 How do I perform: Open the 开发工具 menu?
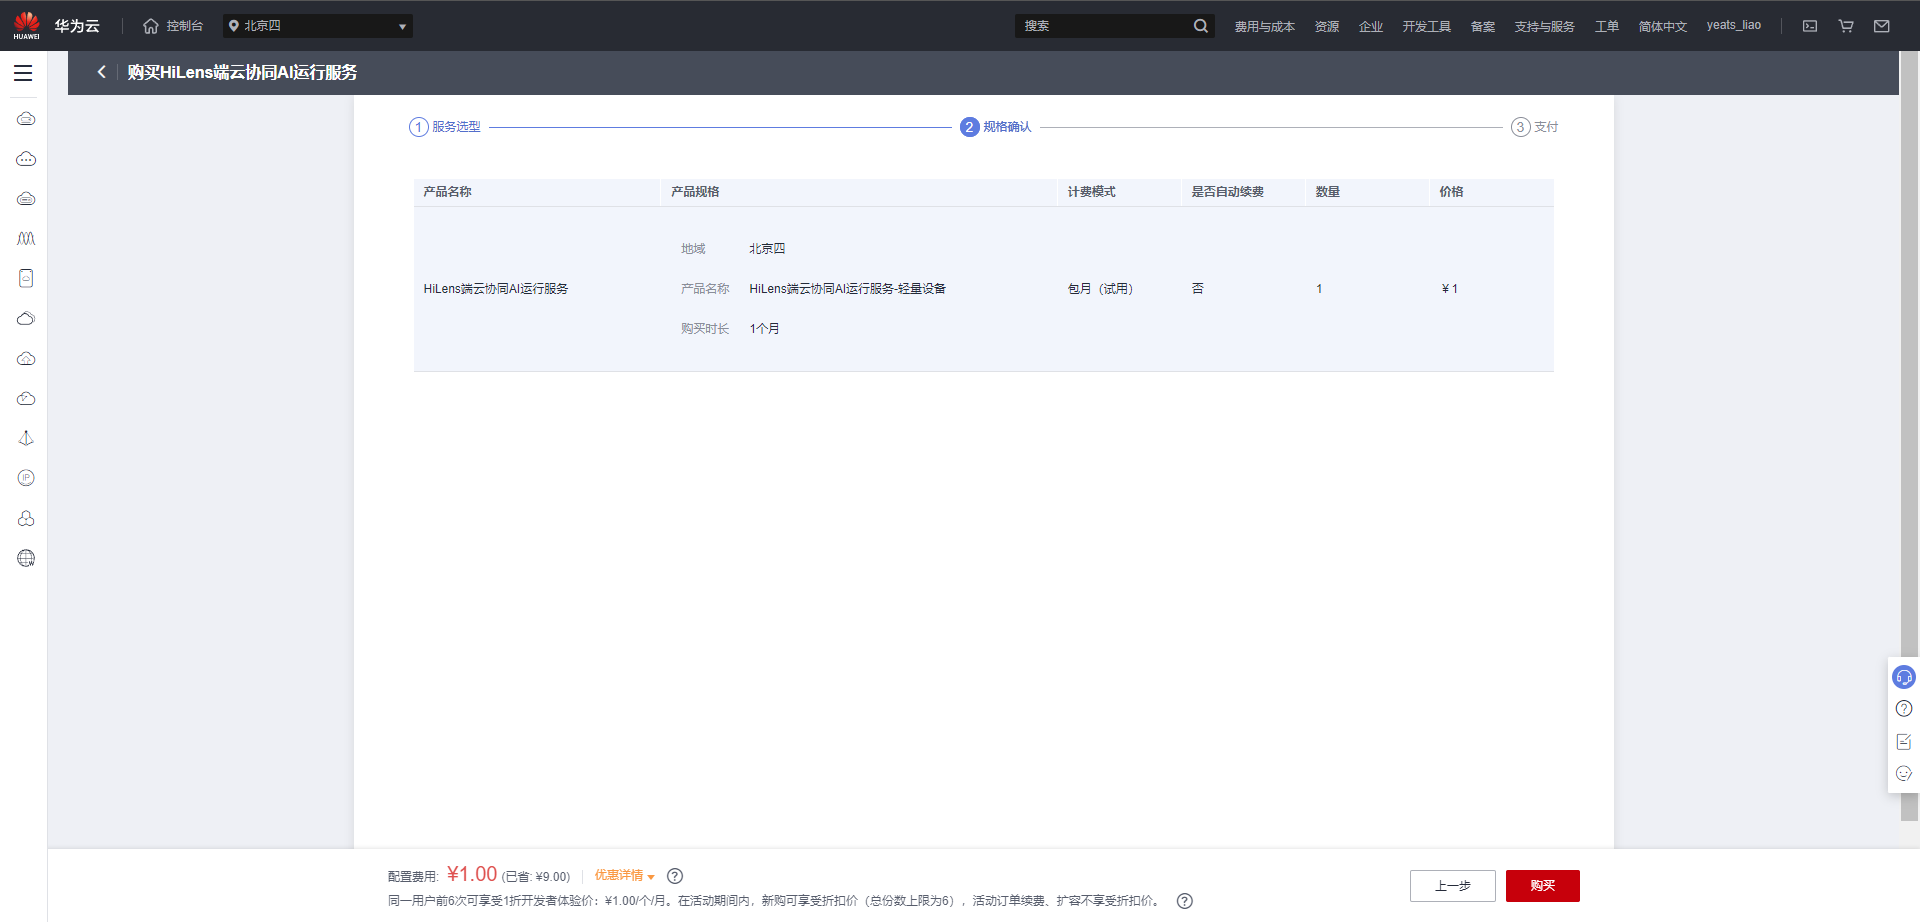(1426, 26)
